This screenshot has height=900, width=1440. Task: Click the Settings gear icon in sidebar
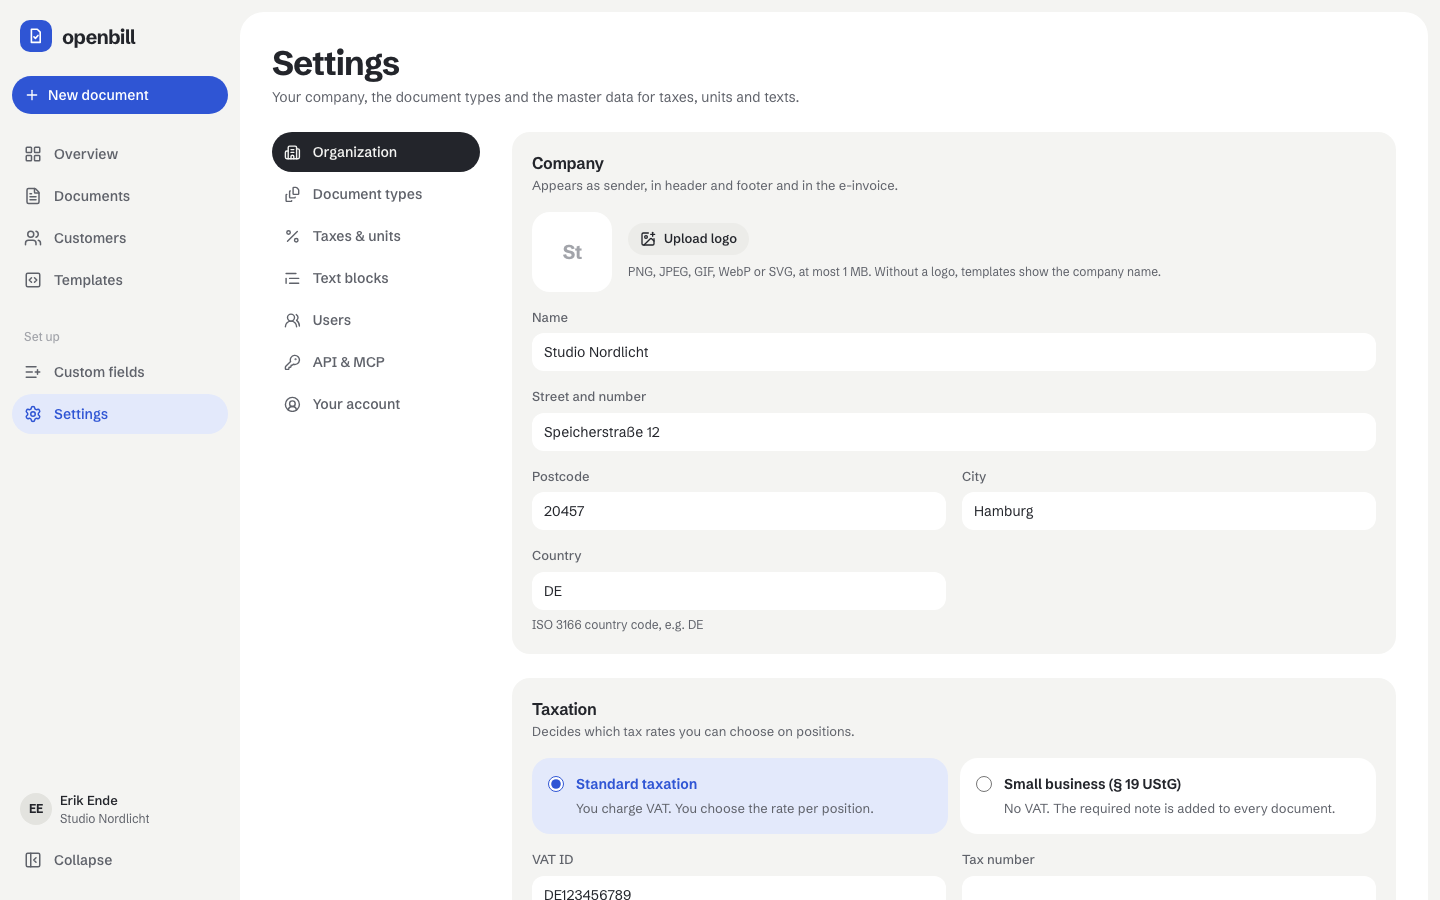[33, 414]
